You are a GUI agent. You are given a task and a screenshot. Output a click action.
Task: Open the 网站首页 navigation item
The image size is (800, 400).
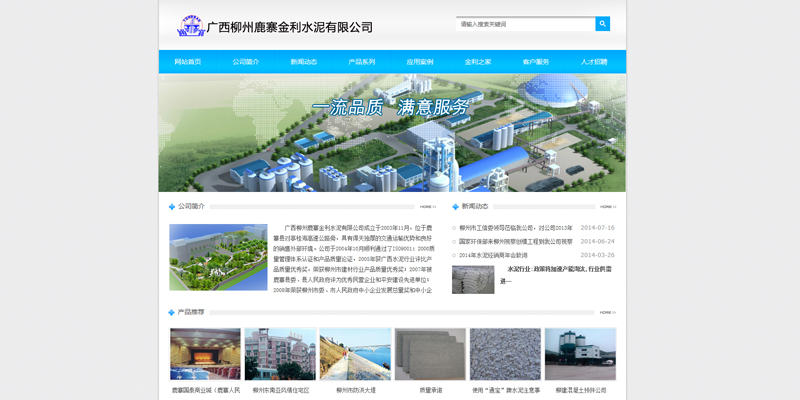click(188, 62)
